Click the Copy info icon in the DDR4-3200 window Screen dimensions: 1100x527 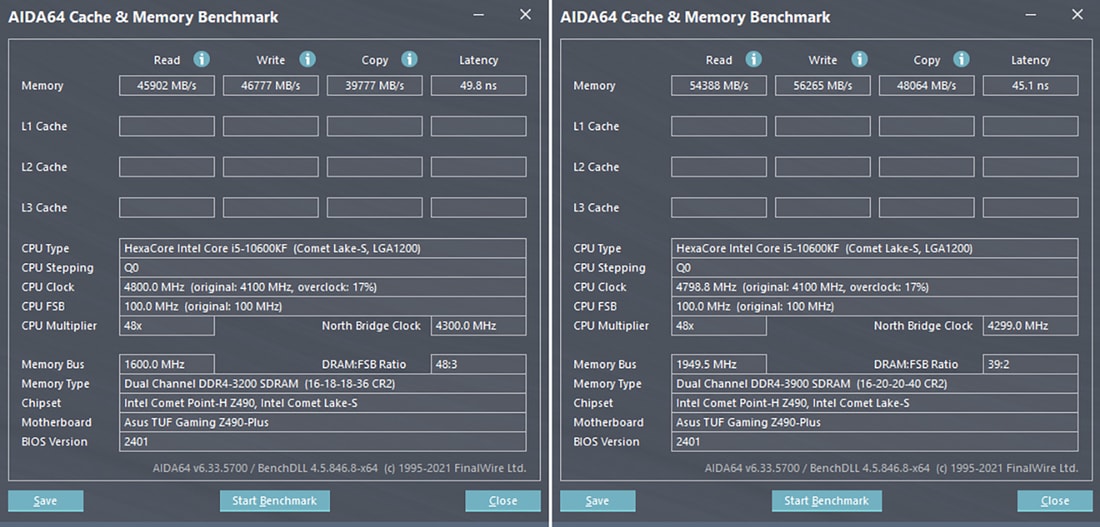pyautogui.click(x=409, y=60)
